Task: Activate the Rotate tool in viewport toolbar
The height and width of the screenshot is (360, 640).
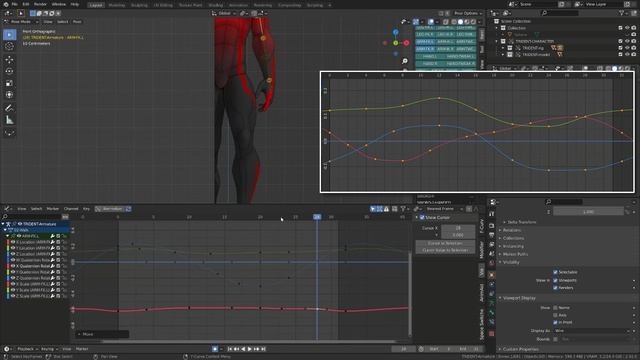Action: [x=9, y=71]
